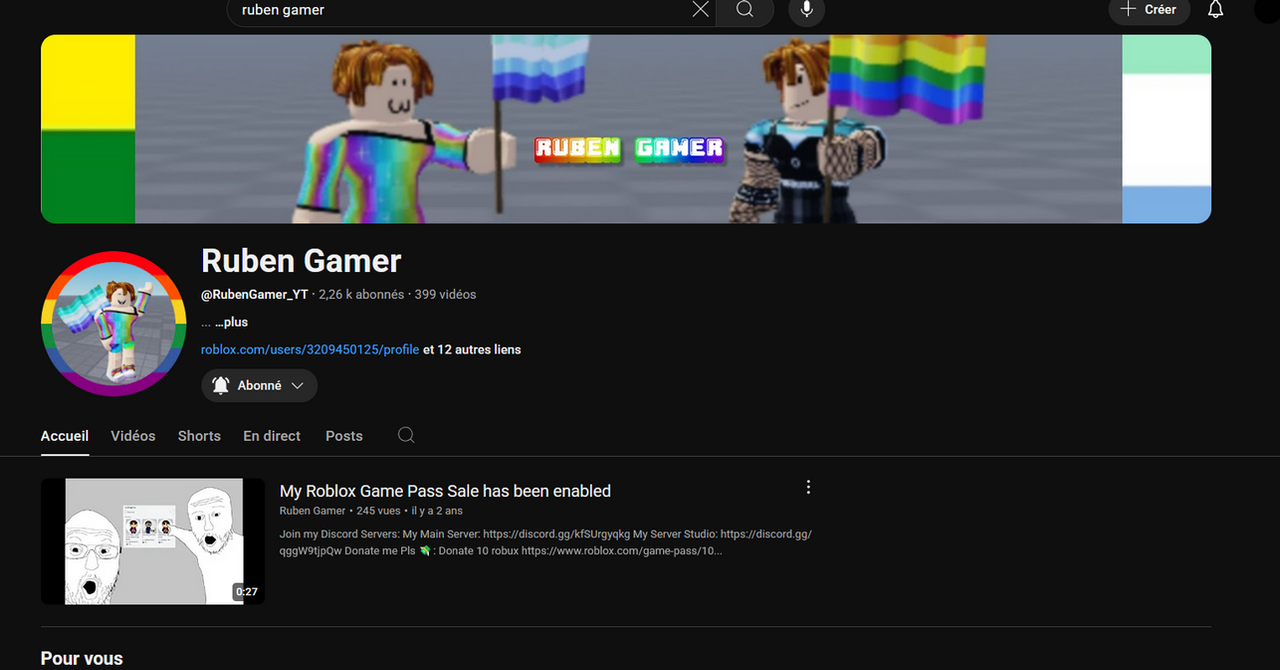The width and height of the screenshot is (1280, 670).
Task: Switch to the Shorts tab
Action: (199, 436)
